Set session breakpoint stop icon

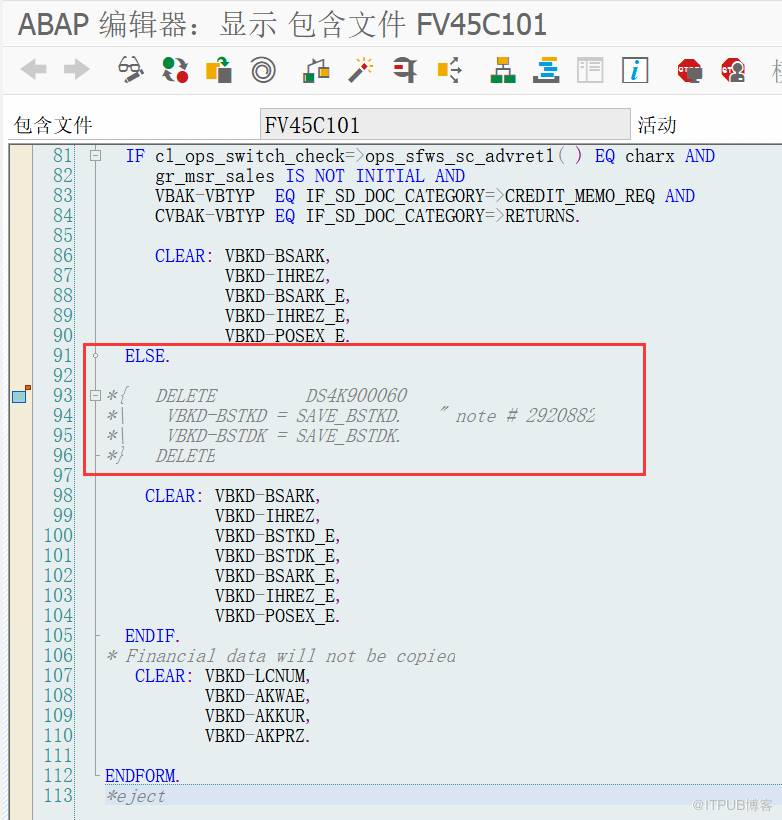689,70
